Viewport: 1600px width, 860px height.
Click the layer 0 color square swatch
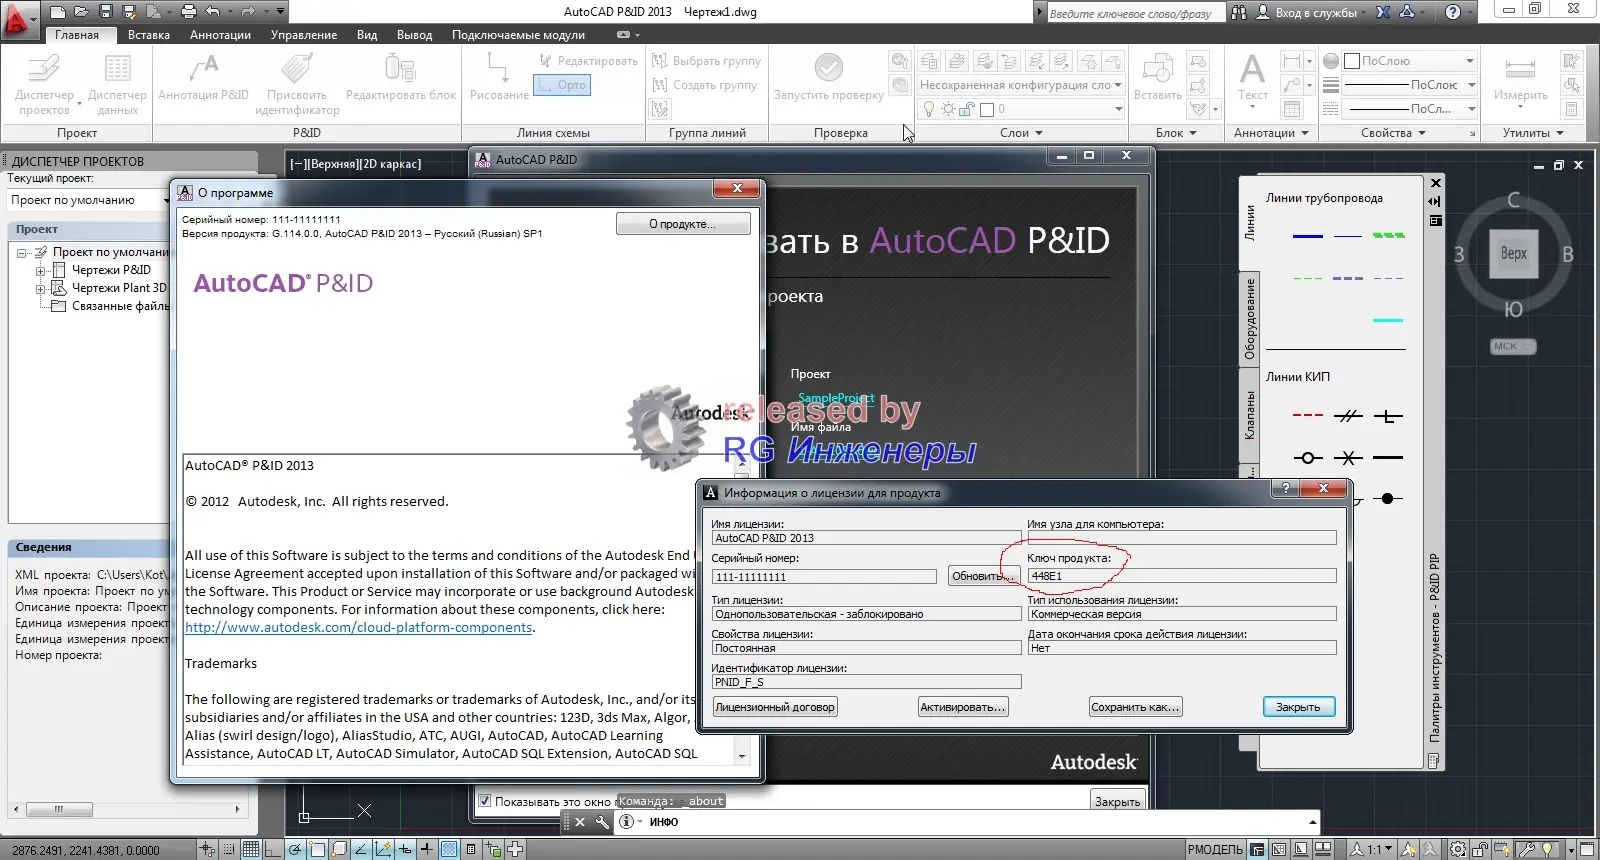click(987, 109)
